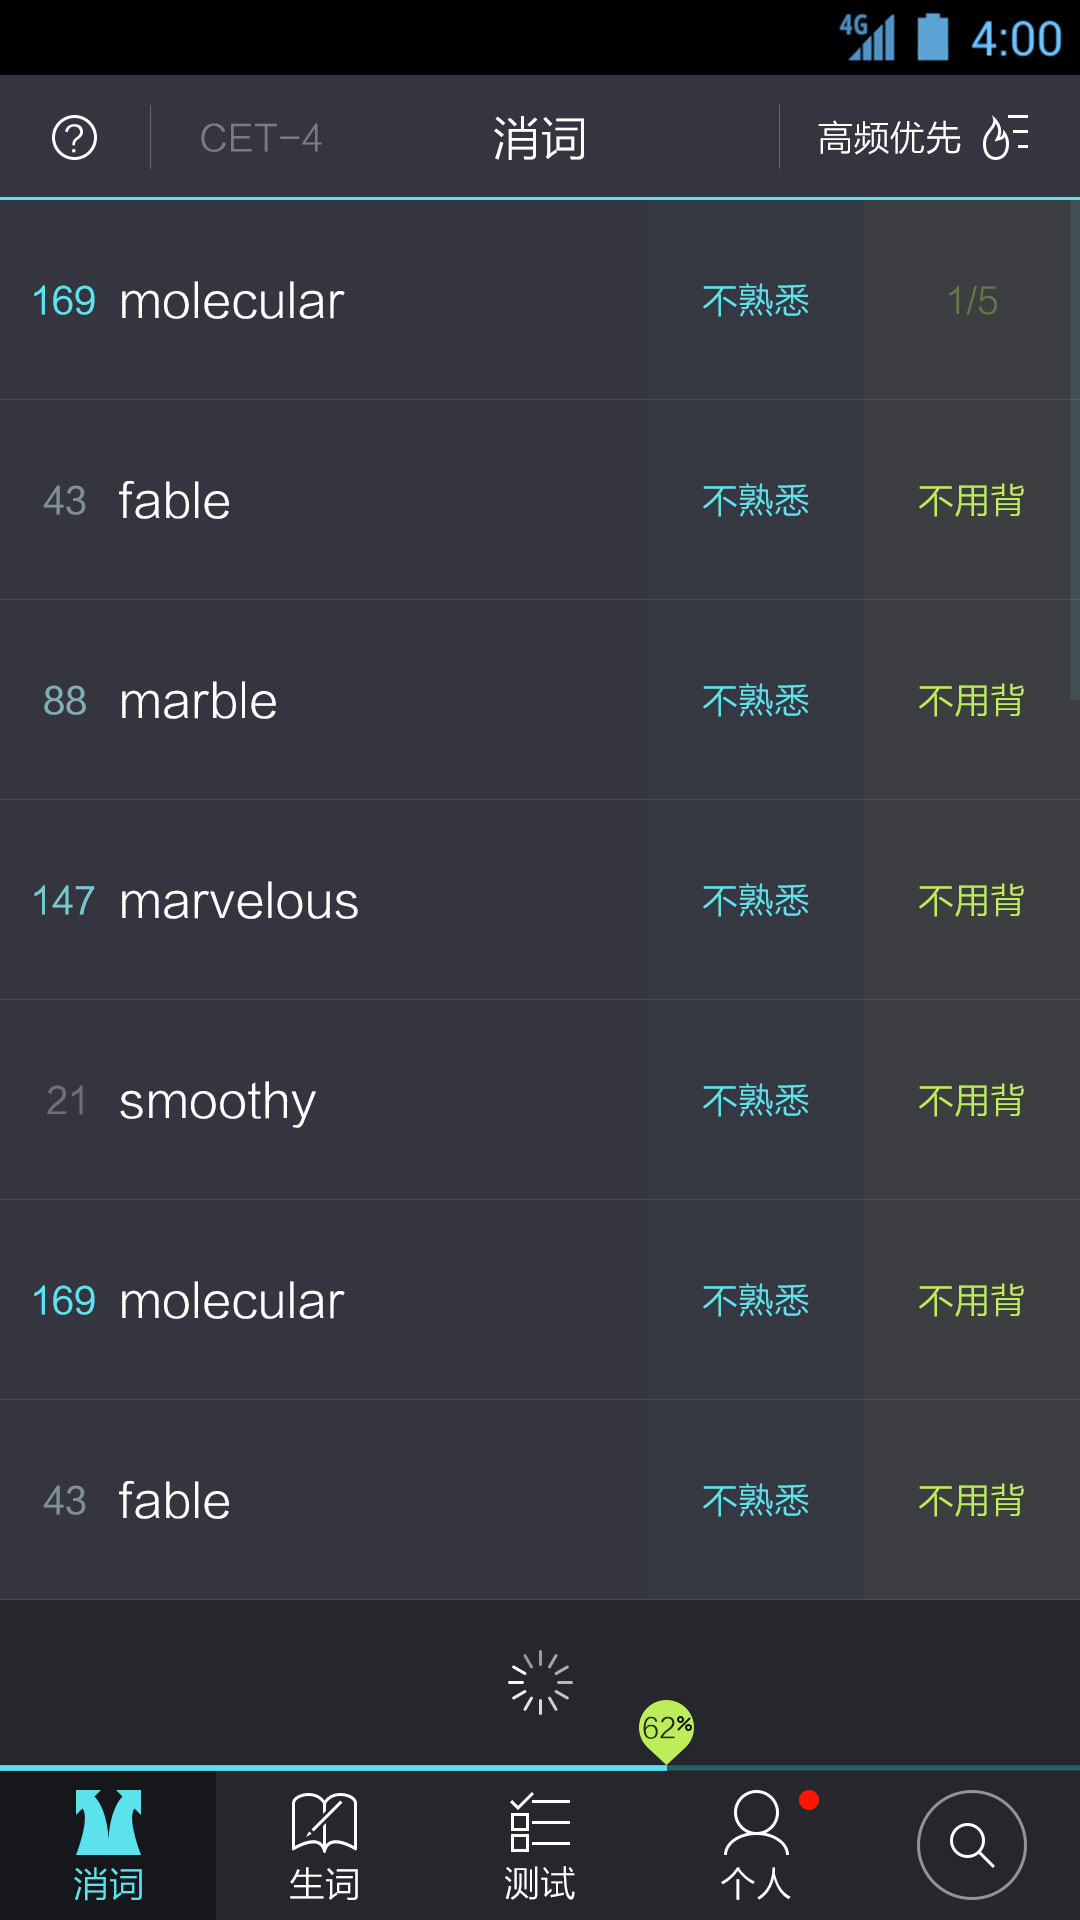Tap the 62% progress marker

(x=666, y=1728)
